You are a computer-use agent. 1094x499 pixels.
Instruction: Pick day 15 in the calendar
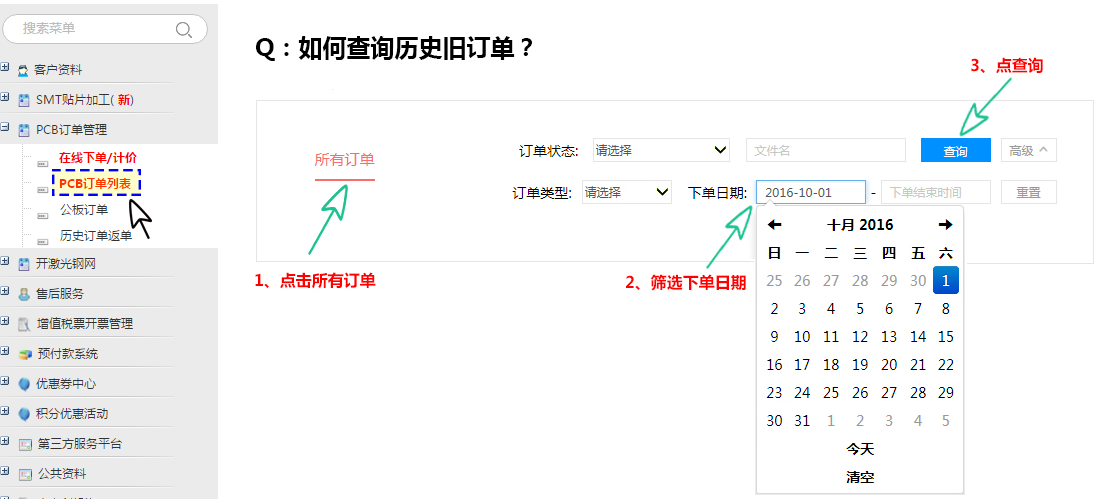[x=945, y=337]
